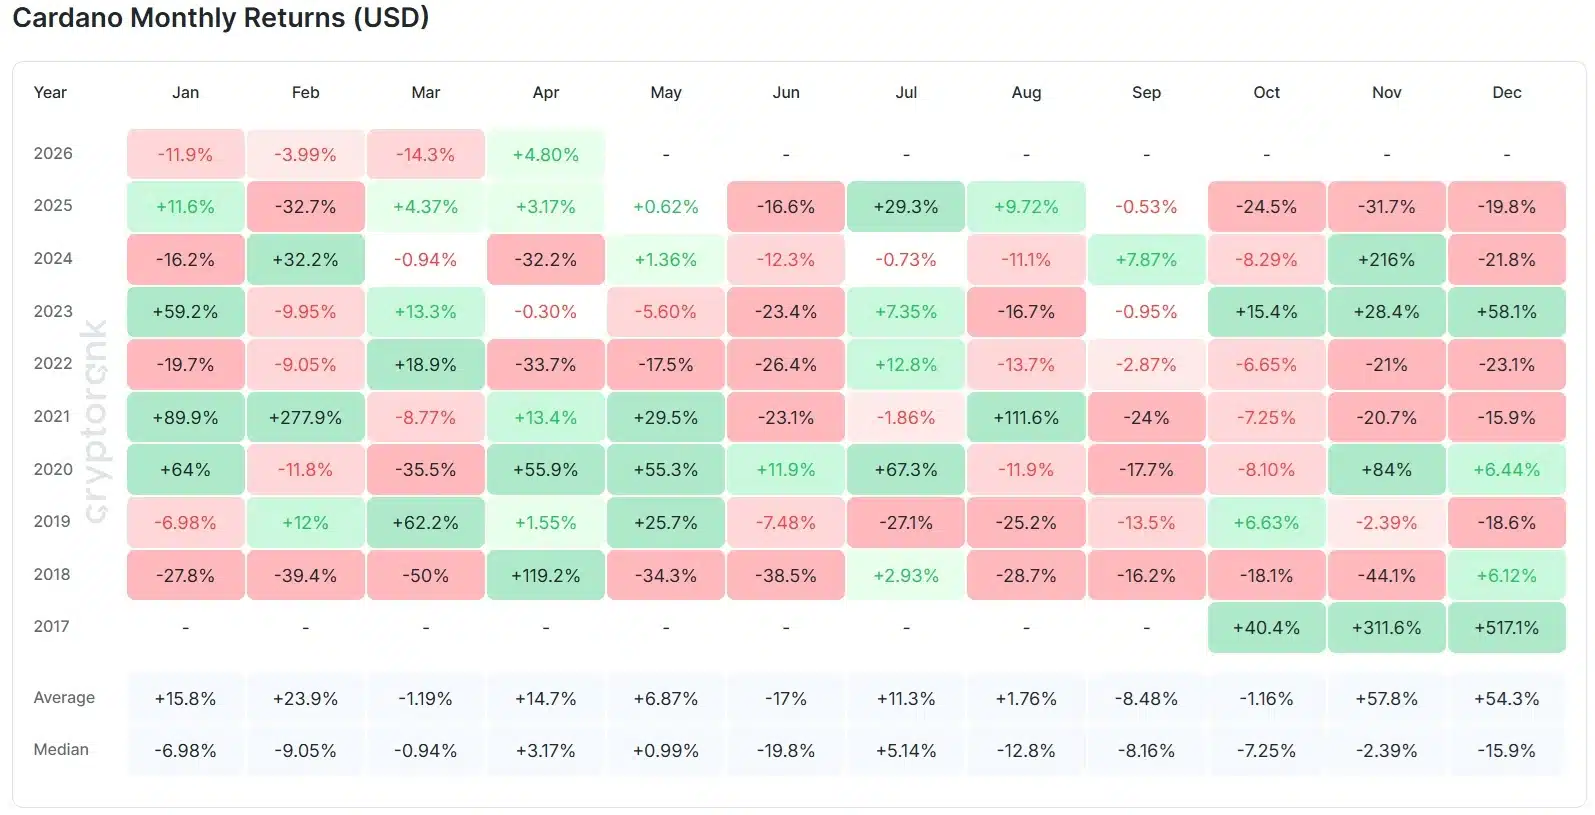Click the Median row label

[x=61, y=750]
